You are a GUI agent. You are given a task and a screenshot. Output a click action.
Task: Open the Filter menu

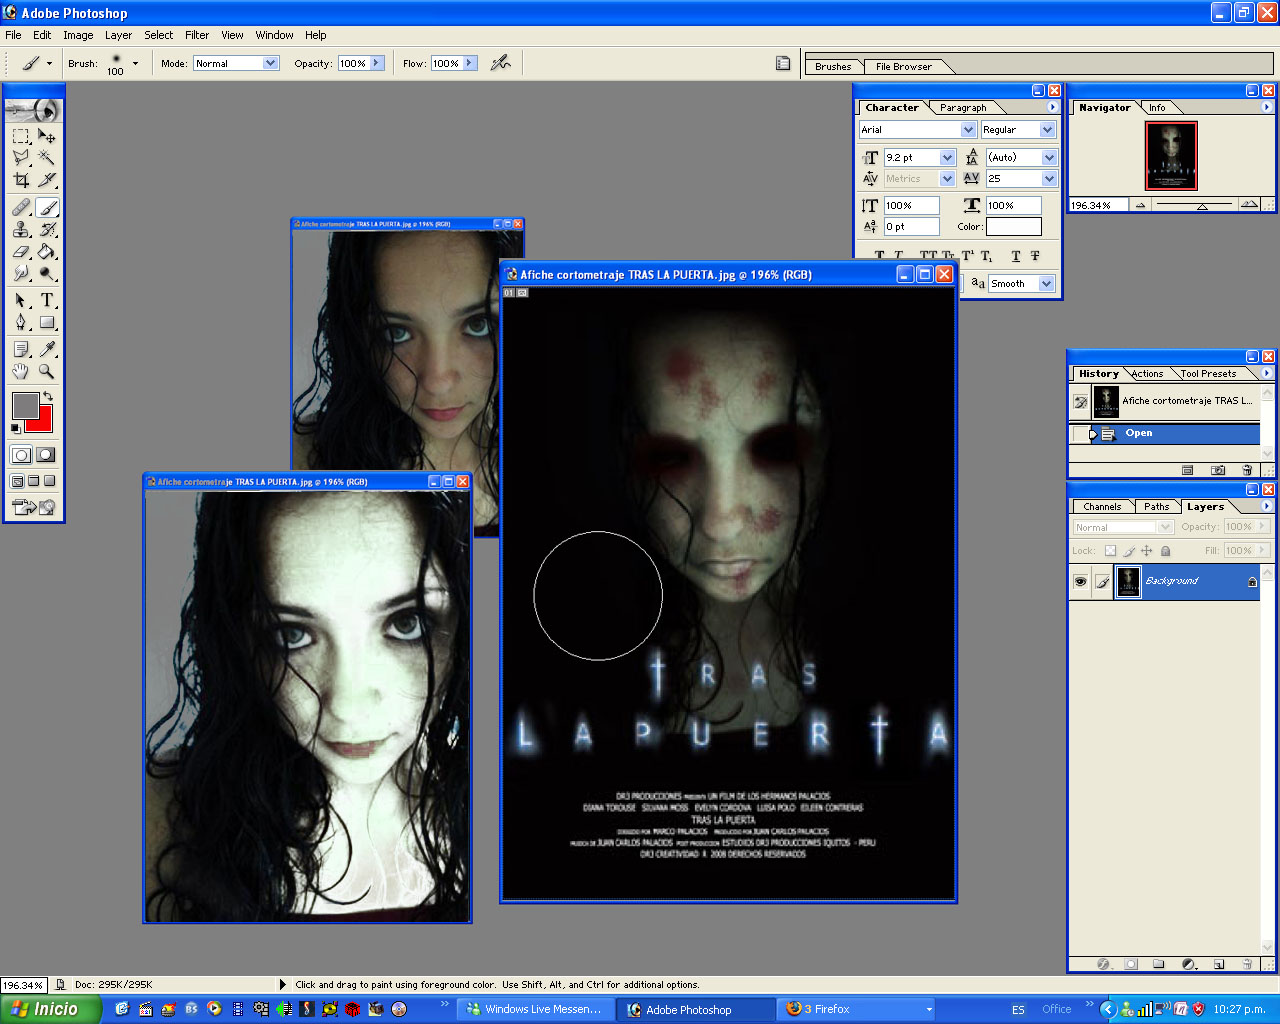pos(197,35)
